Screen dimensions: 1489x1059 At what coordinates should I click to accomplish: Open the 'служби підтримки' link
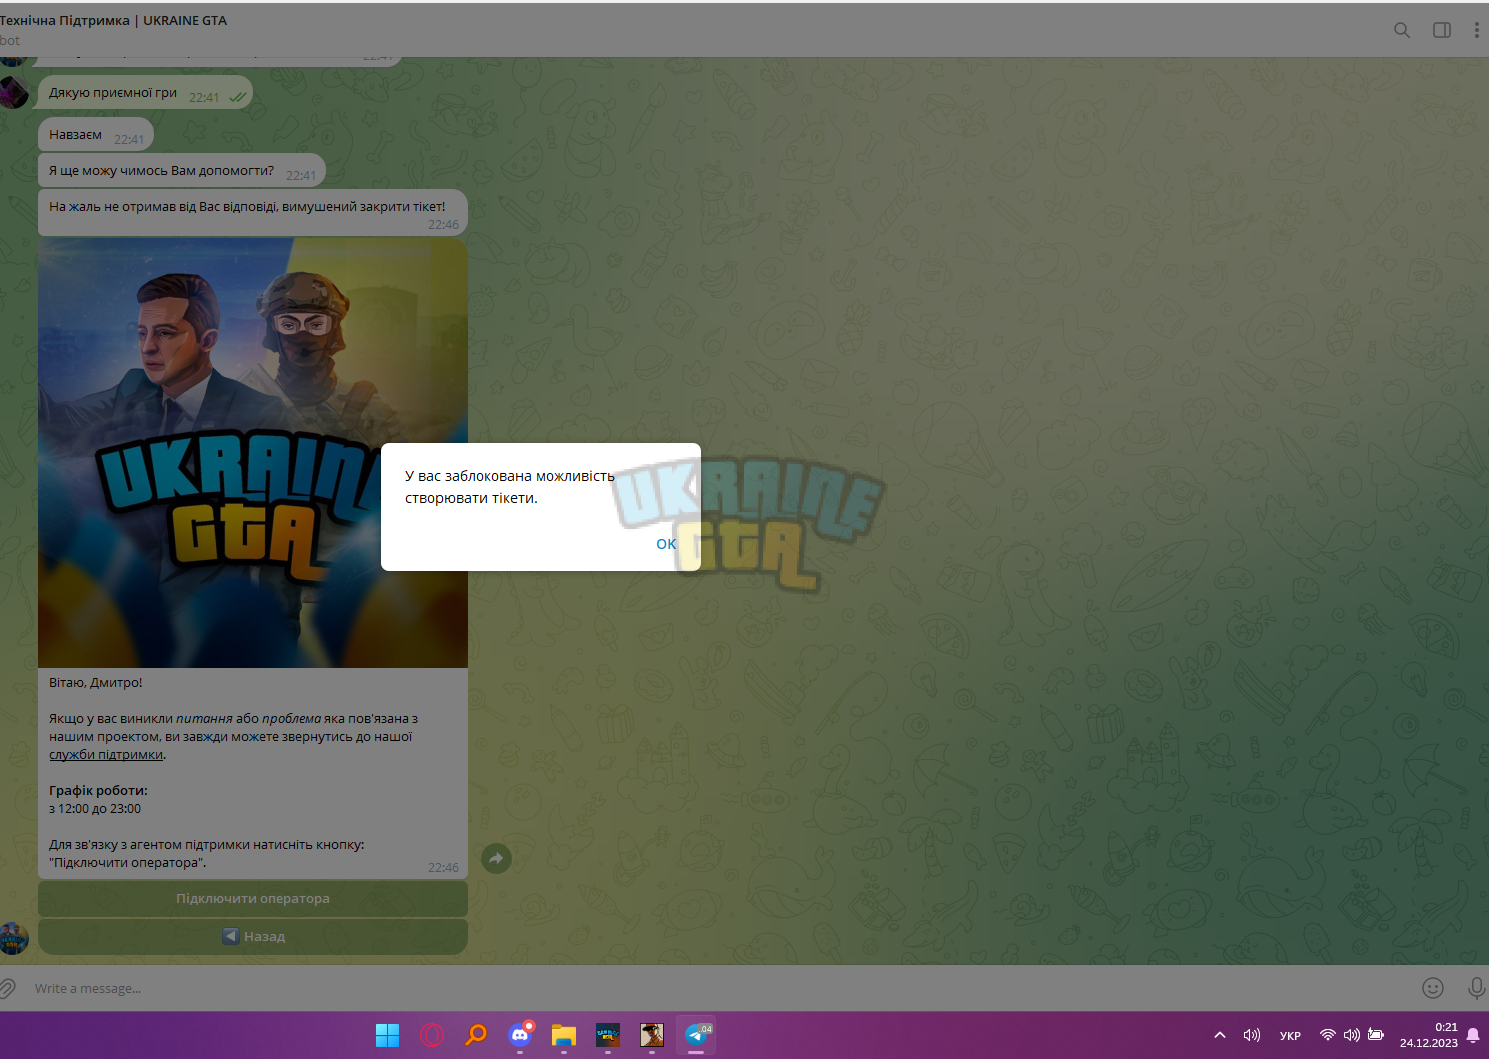click(x=106, y=755)
